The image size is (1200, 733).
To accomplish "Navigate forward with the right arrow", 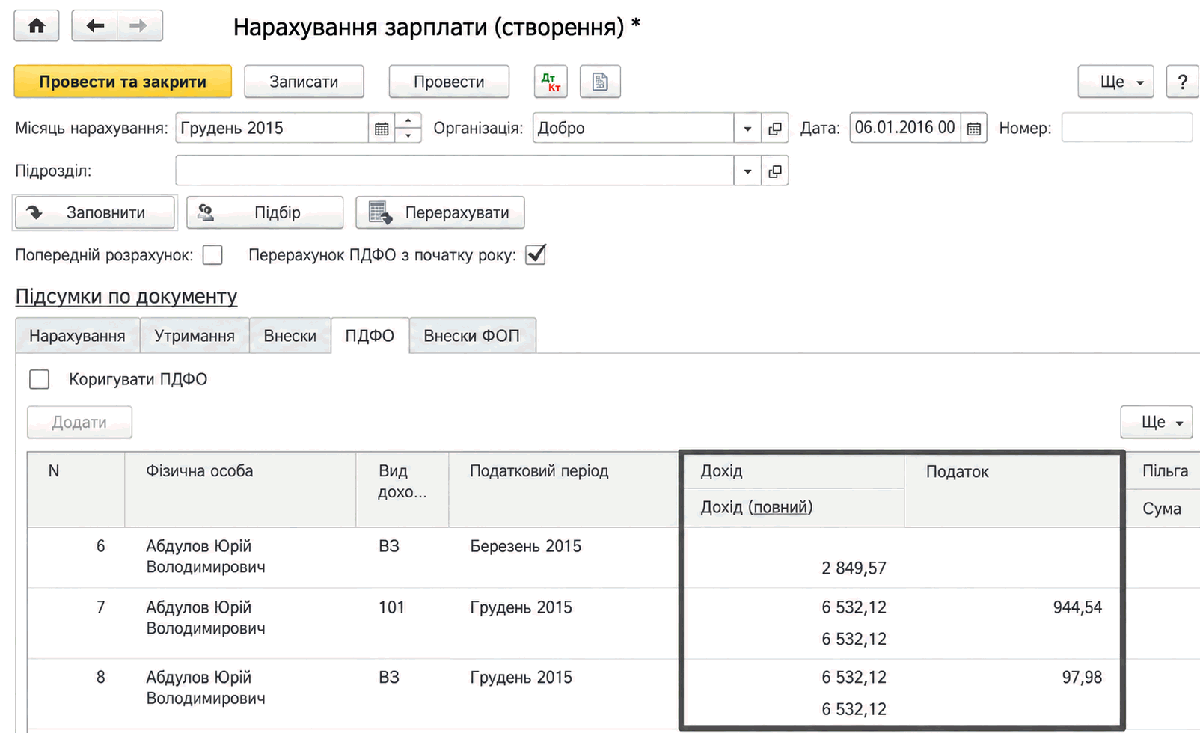I will (140, 27).
